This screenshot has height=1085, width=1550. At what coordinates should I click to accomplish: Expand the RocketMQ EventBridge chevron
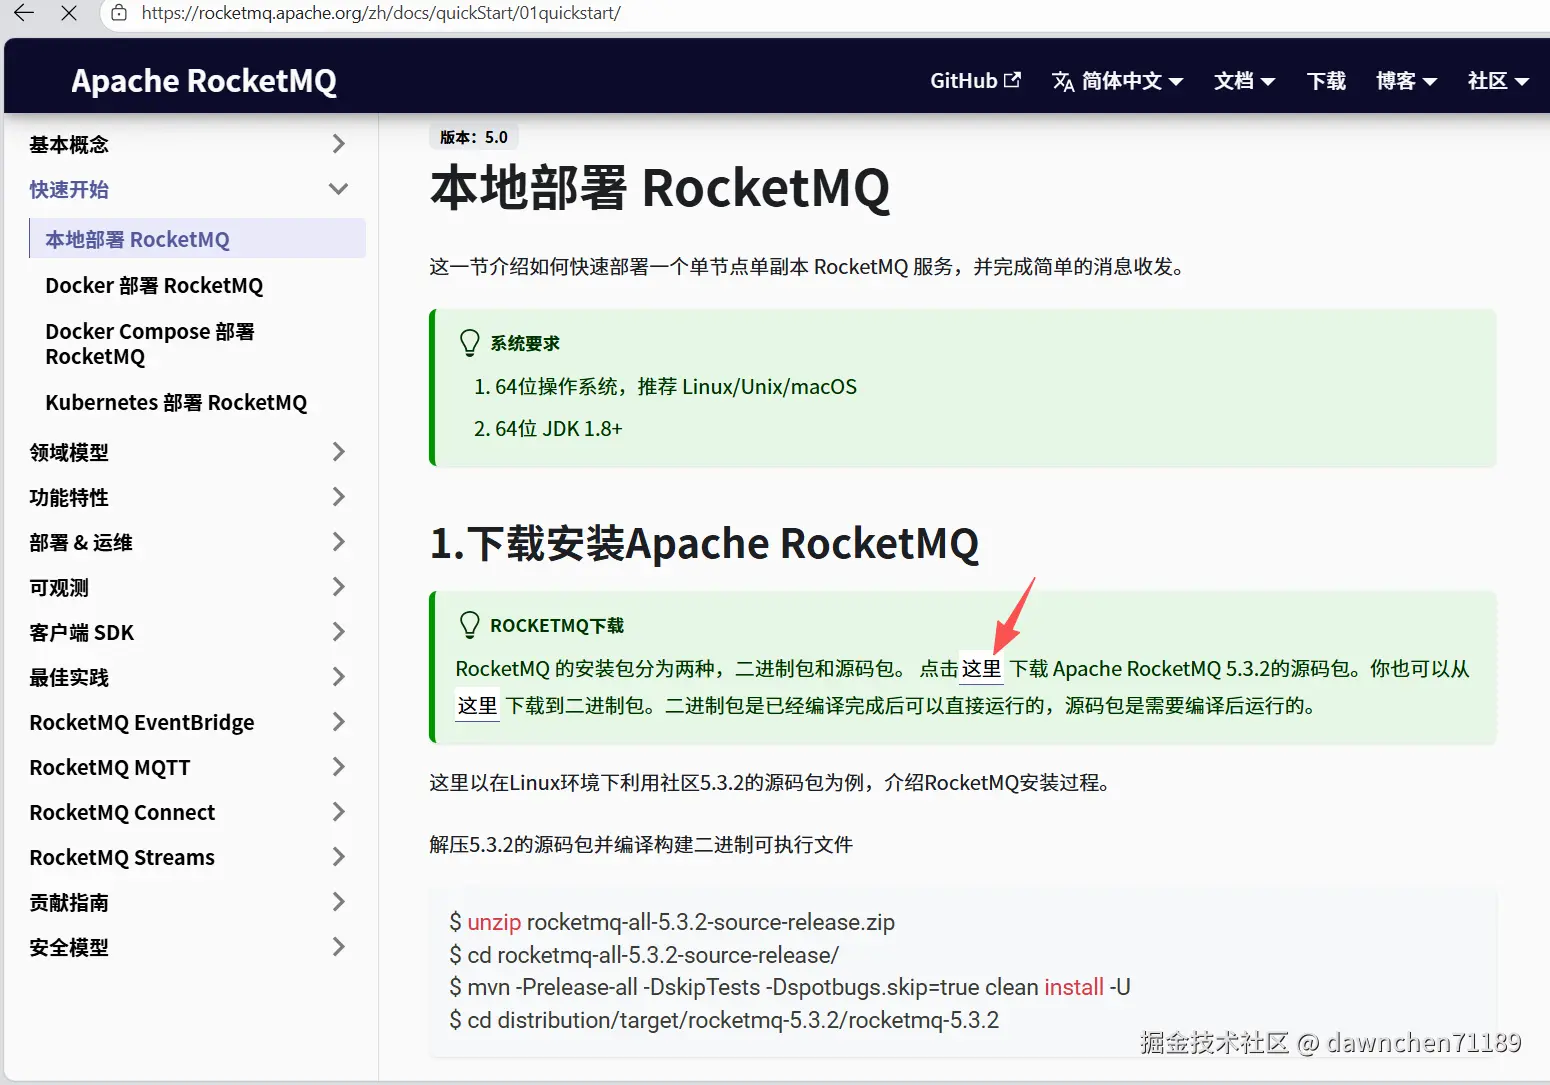point(339,722)
